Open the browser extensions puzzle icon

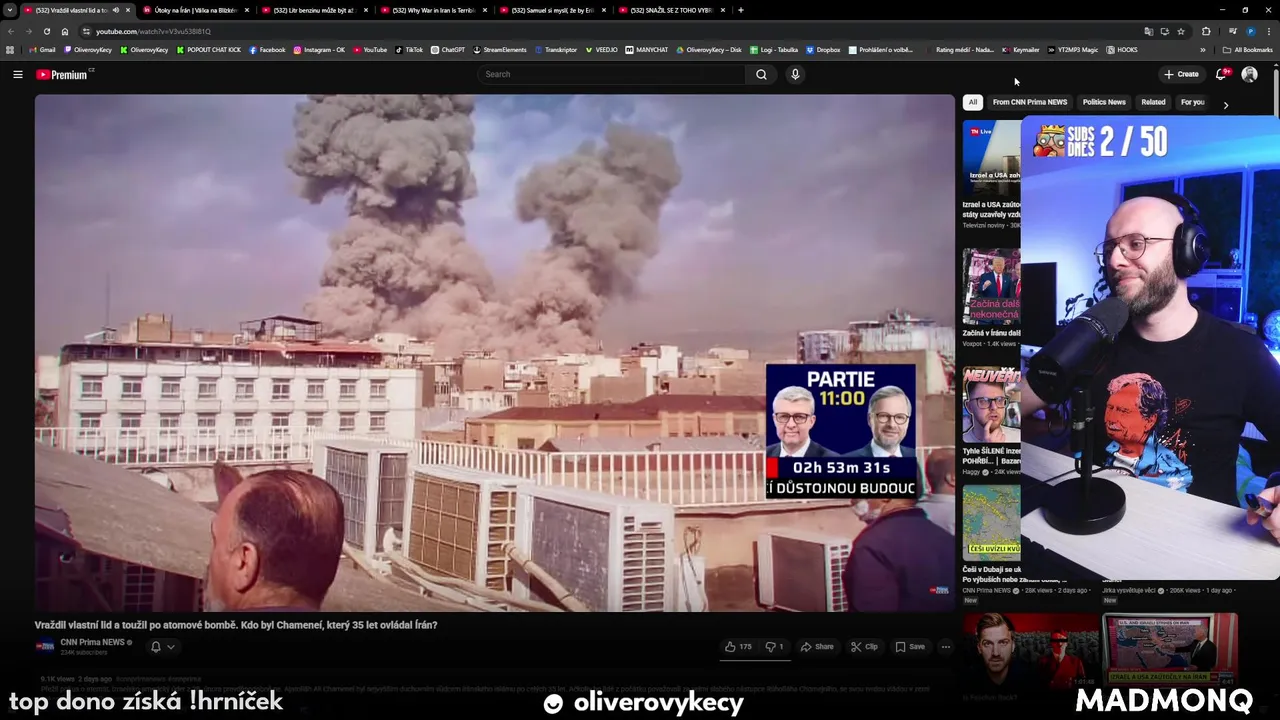tap(1206, 31)
